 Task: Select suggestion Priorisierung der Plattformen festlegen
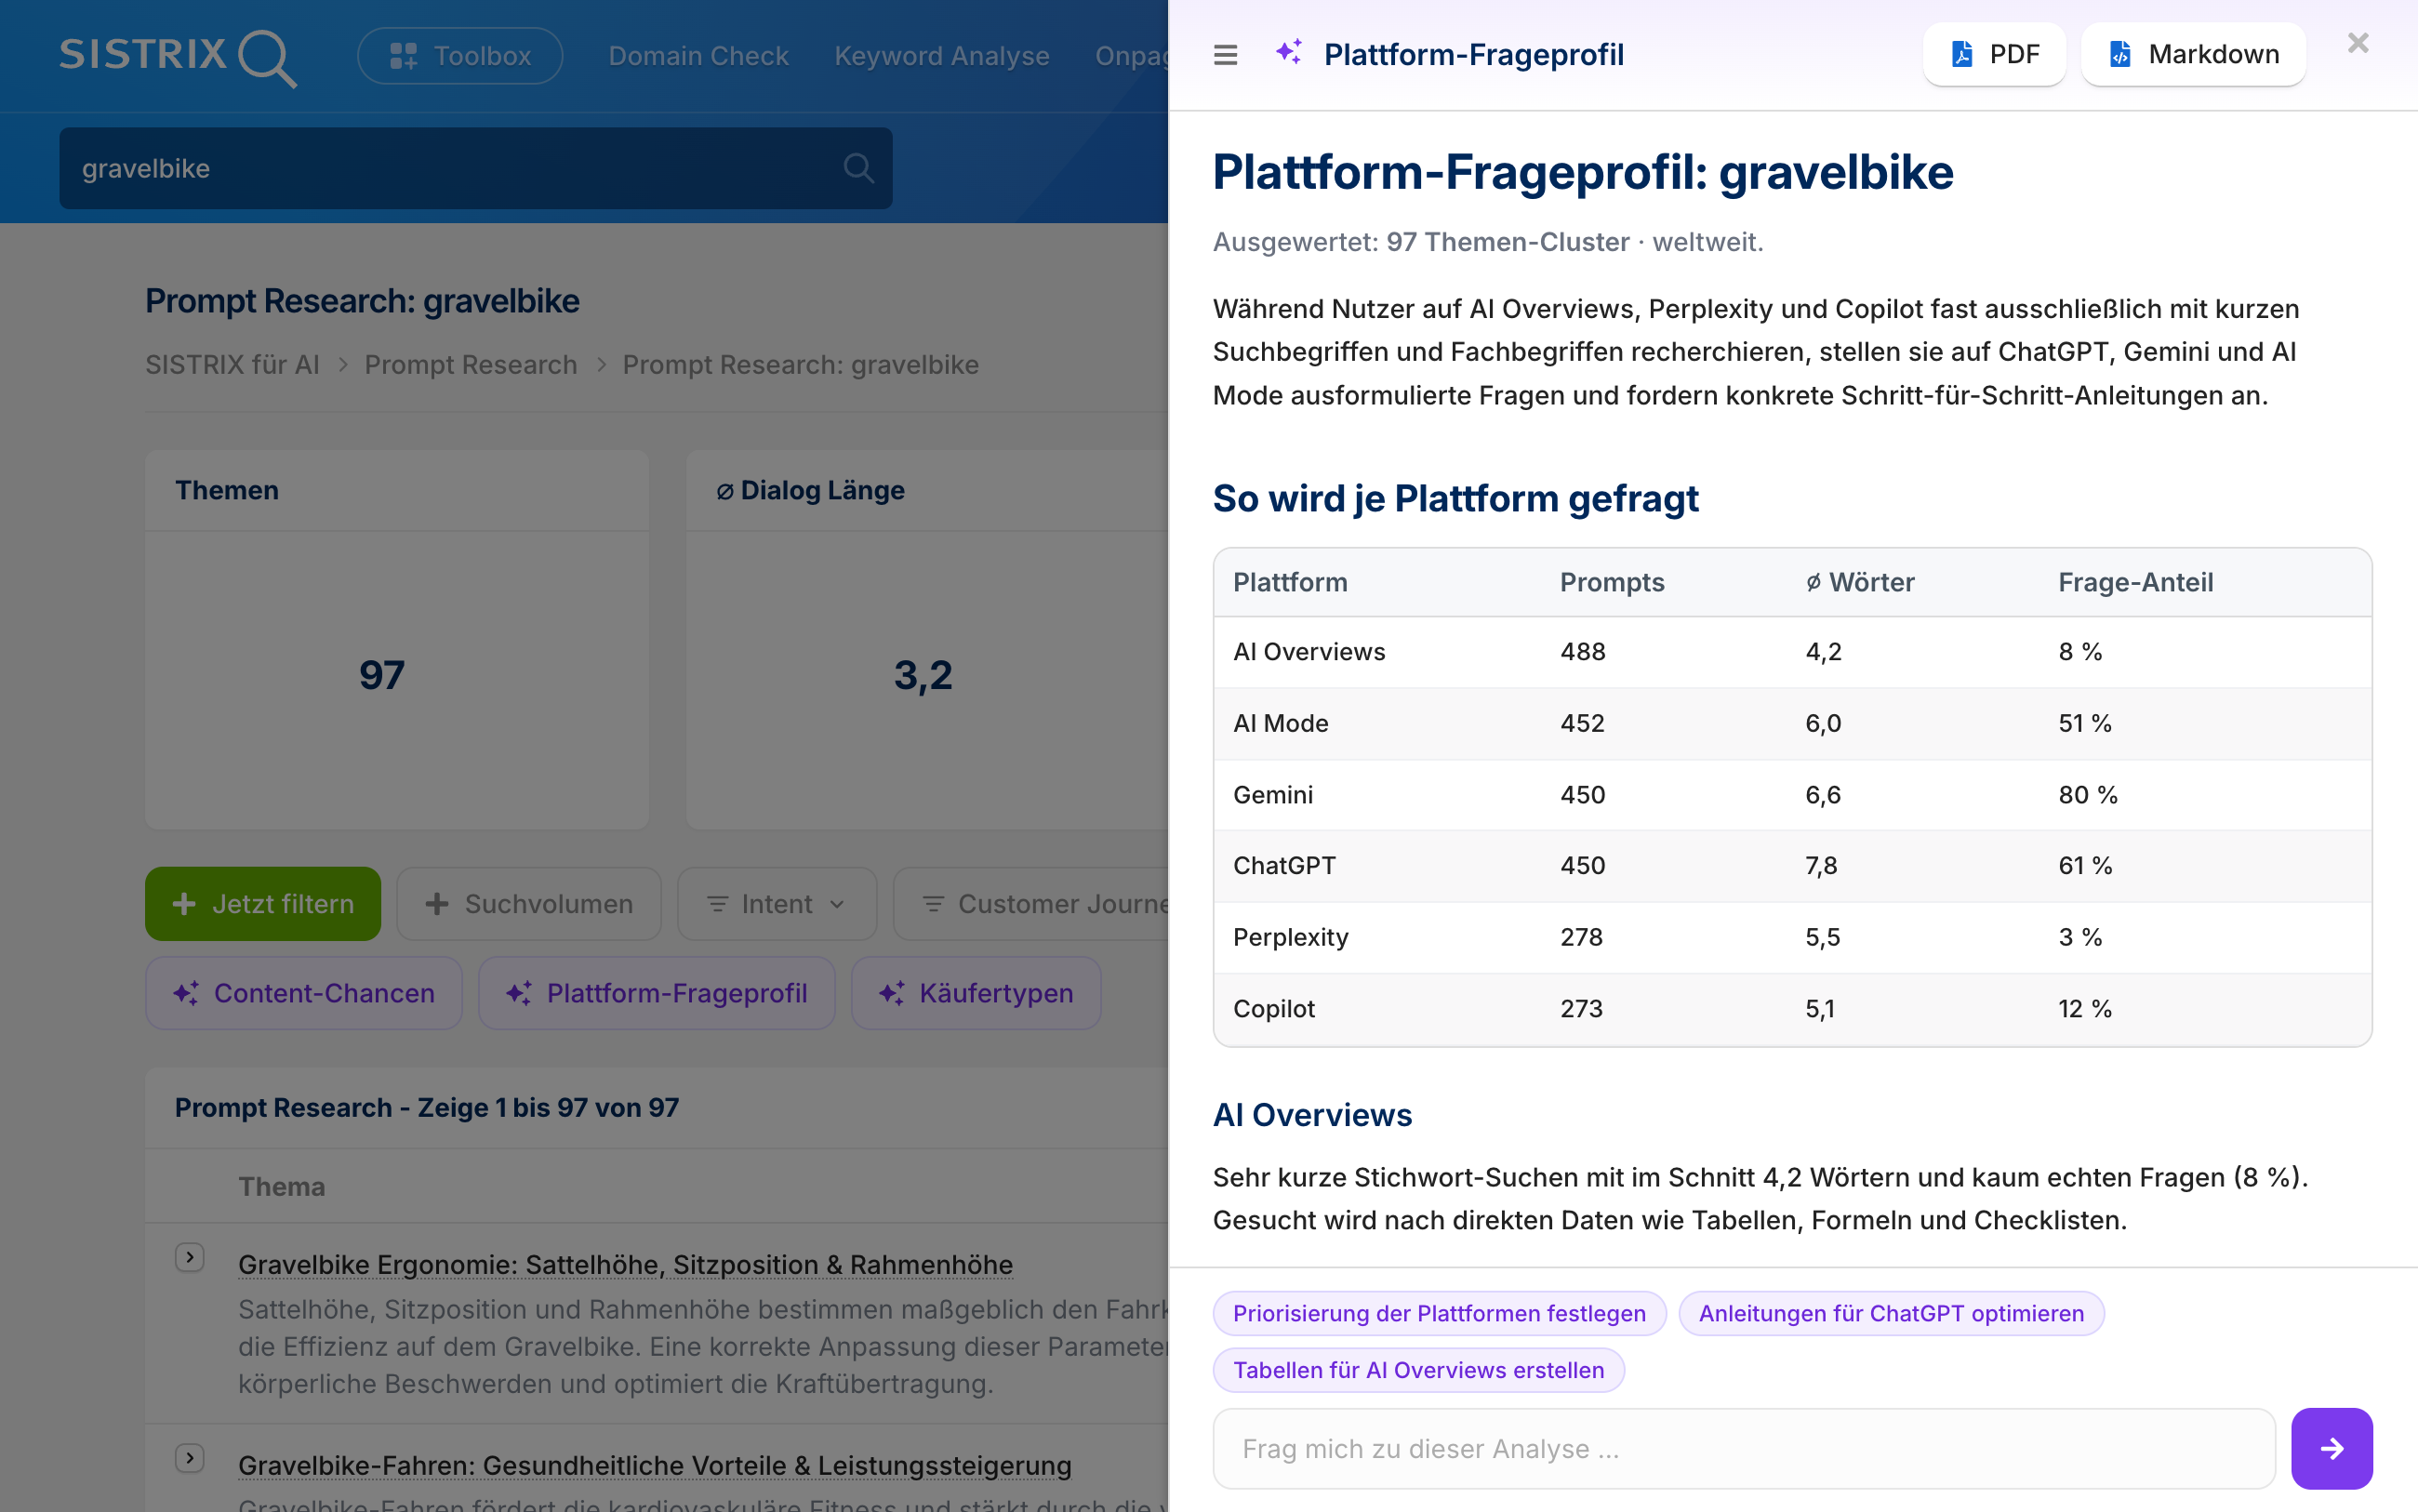click(x=1439, y=1313)
